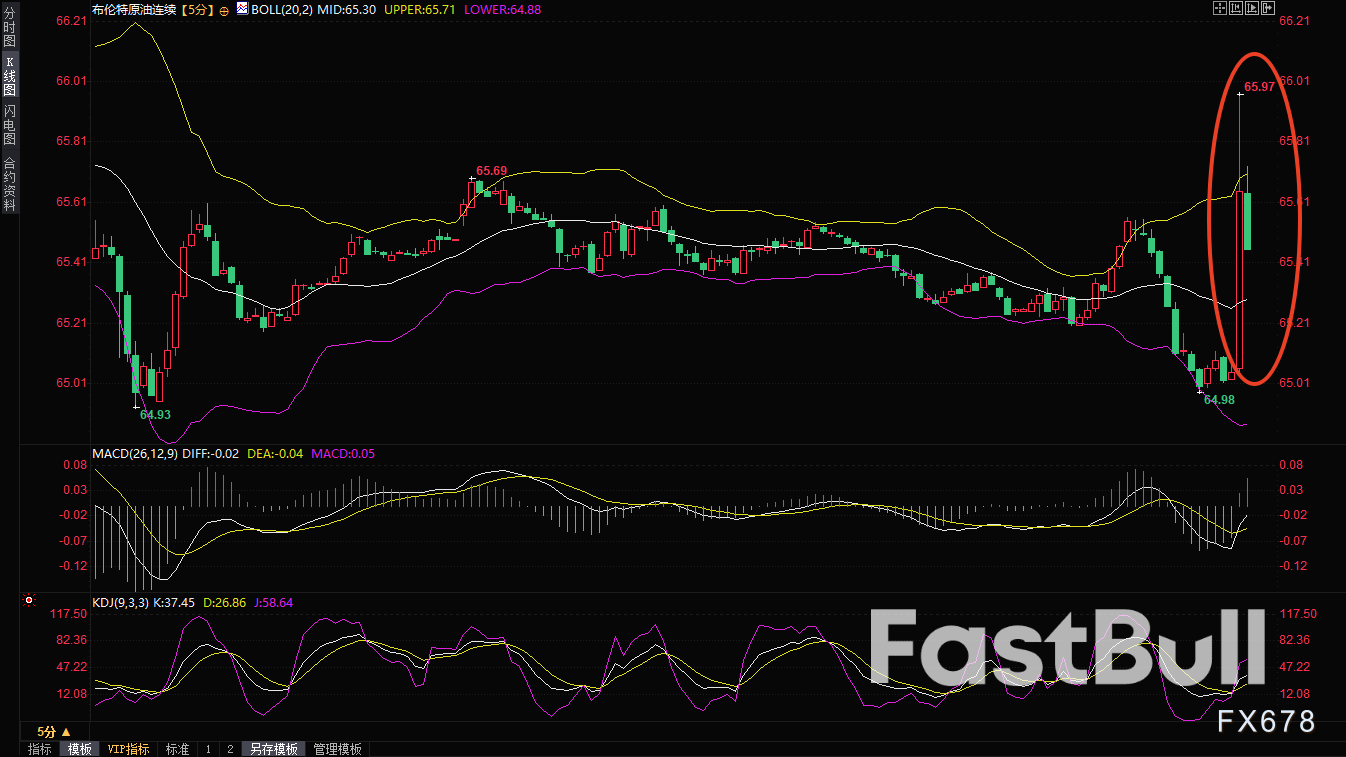
Task: Select K线图 view in left sidebar
Action: tap(10, 75)
